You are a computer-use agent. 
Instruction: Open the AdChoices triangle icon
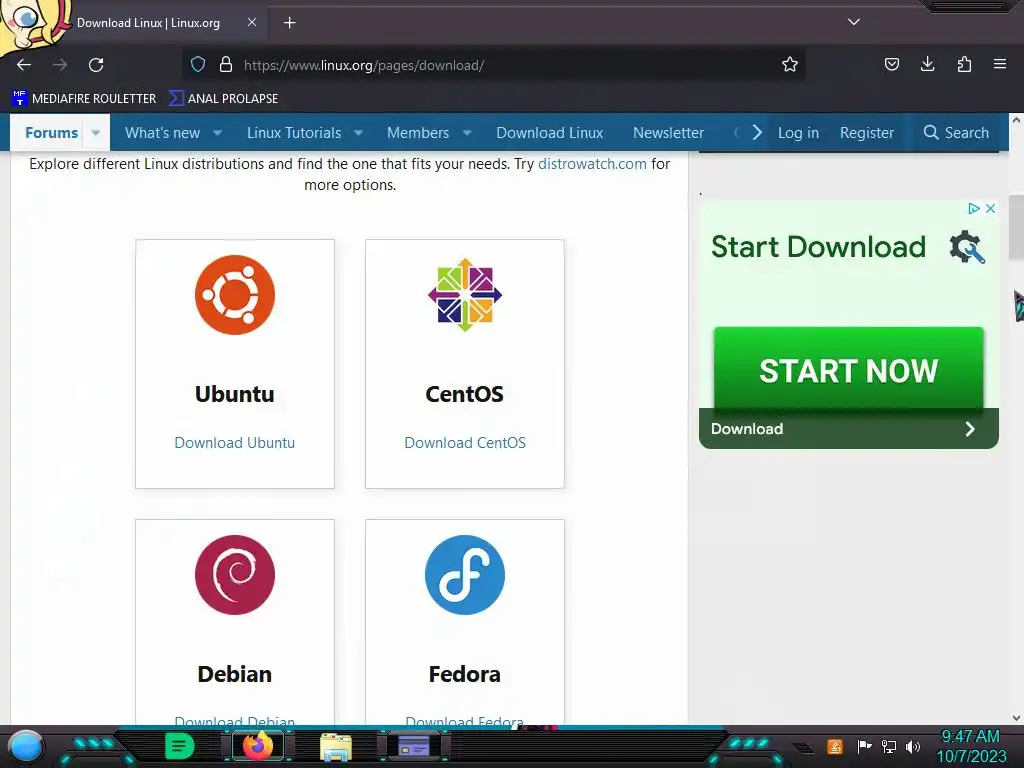974,208
